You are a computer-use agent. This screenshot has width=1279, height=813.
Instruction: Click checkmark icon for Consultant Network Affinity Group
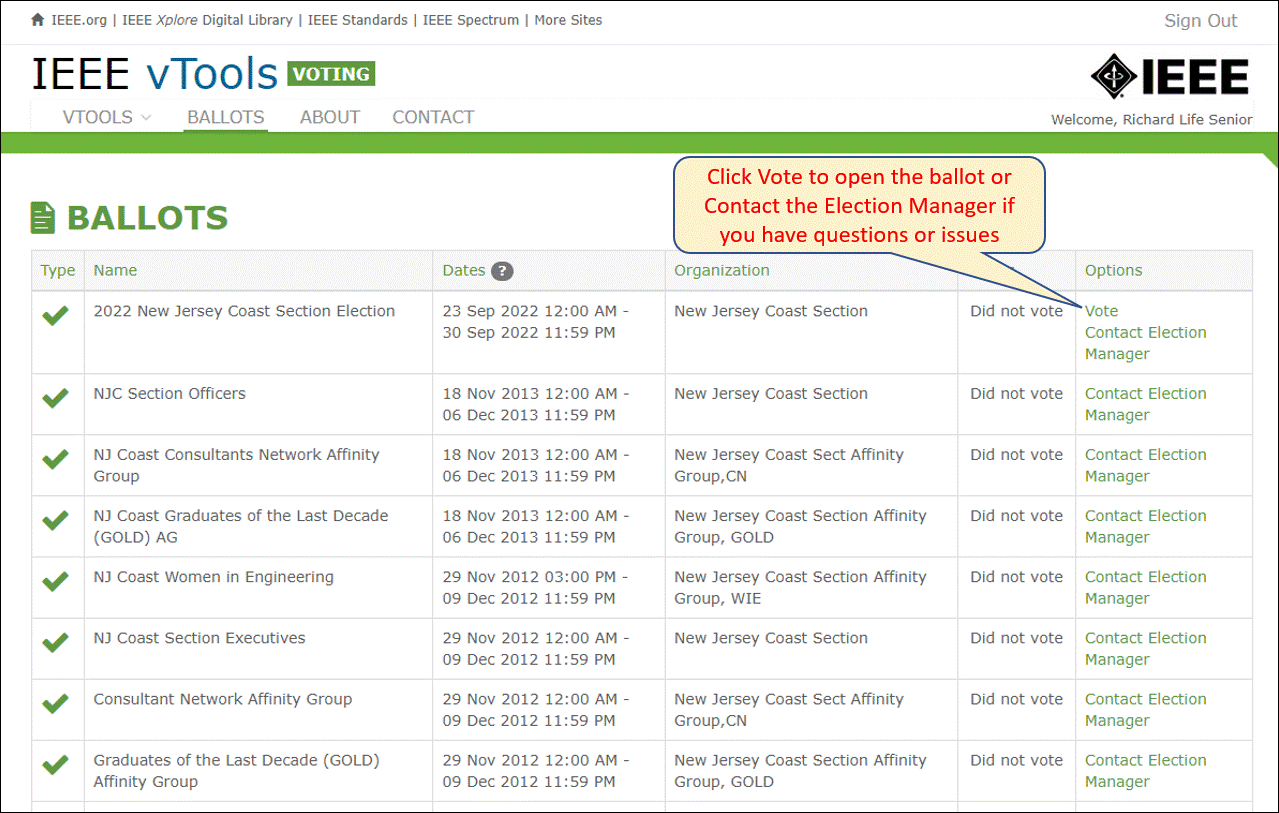tap(56, 703)
